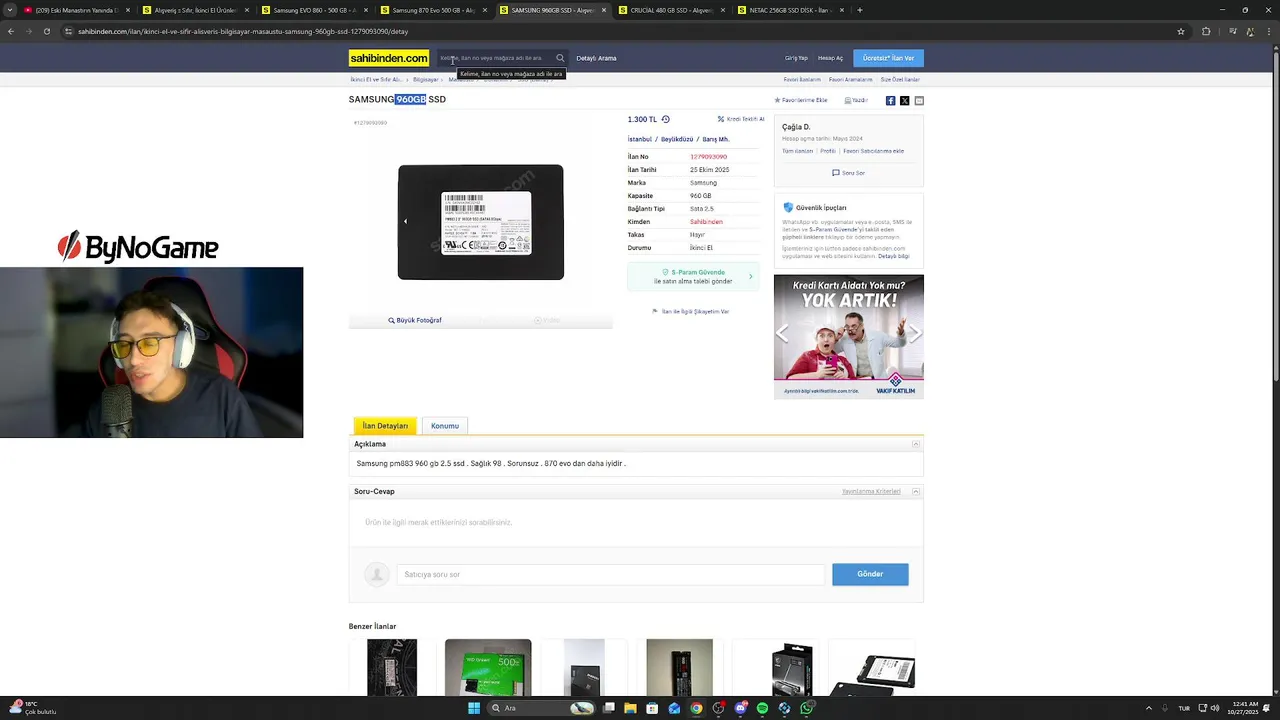Click previous photo arrow on SSD image
1280x720 pixels.
405,221
